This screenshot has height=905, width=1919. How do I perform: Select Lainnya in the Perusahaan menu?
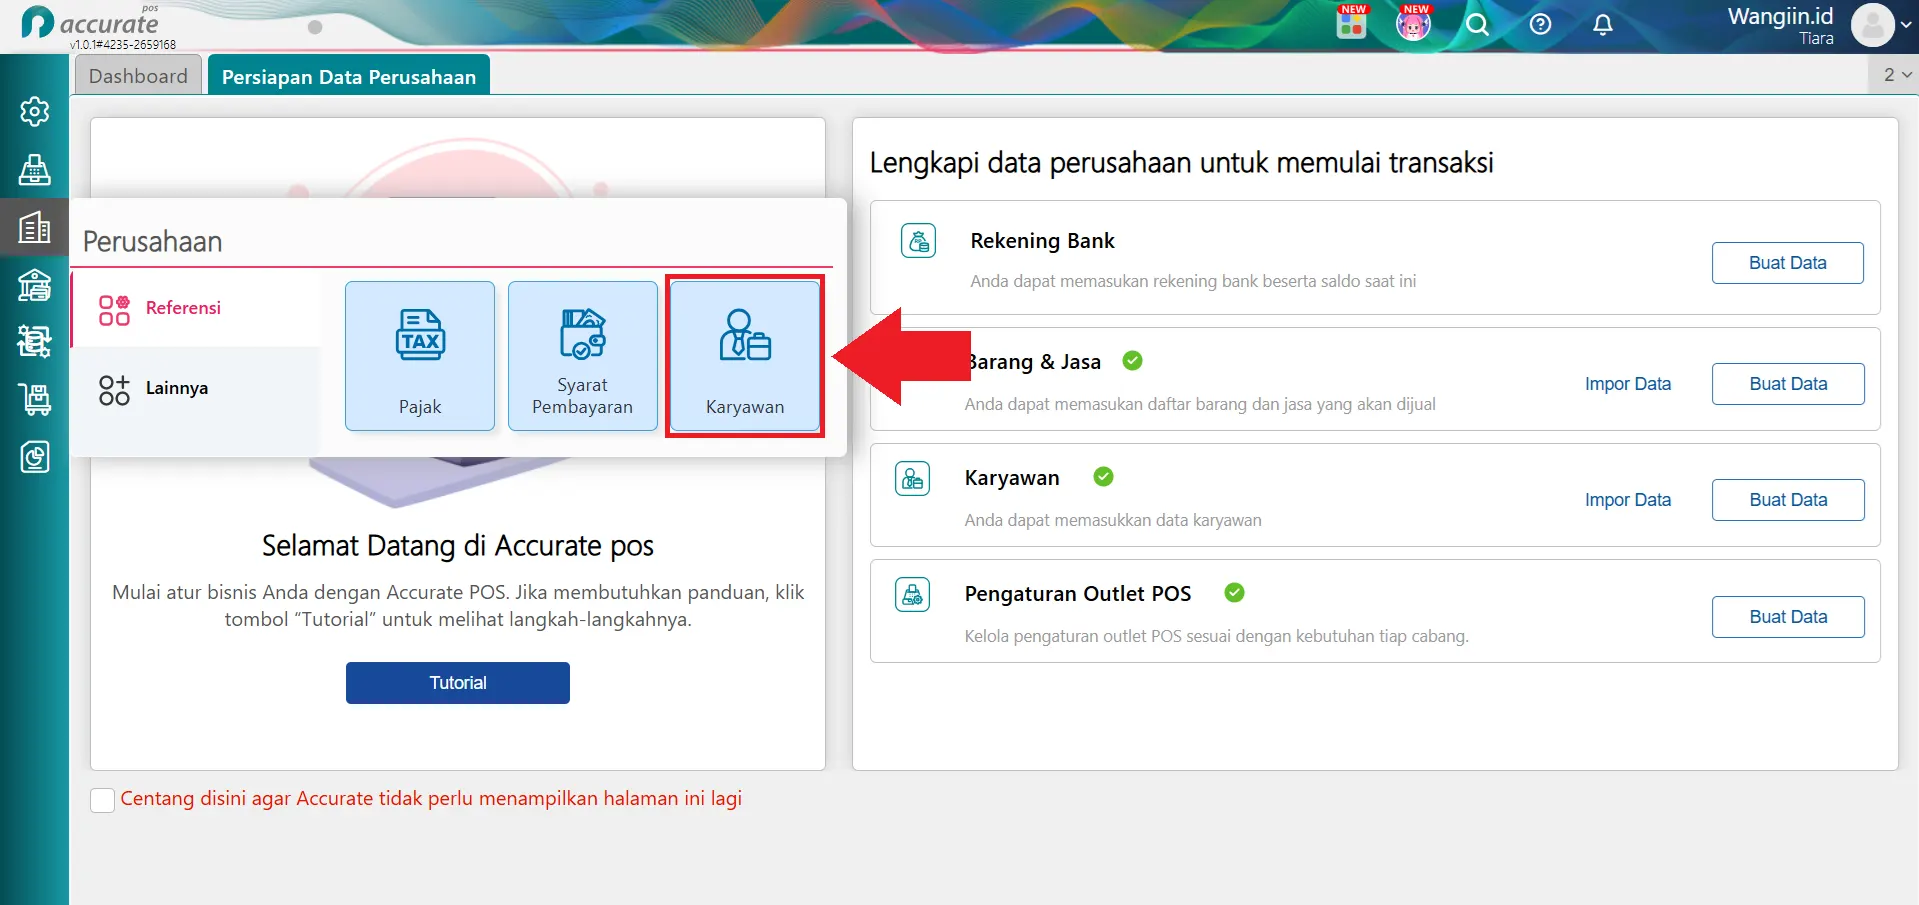(x=196, y=388)
